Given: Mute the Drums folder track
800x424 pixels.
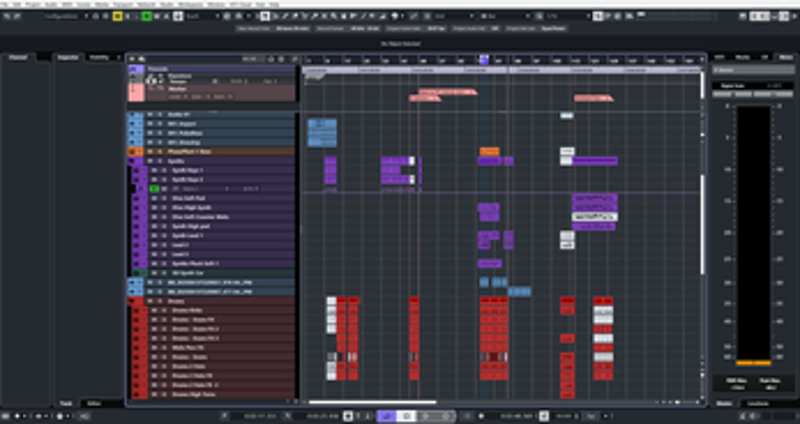Looking at the screenshot, I should (148, 300).
